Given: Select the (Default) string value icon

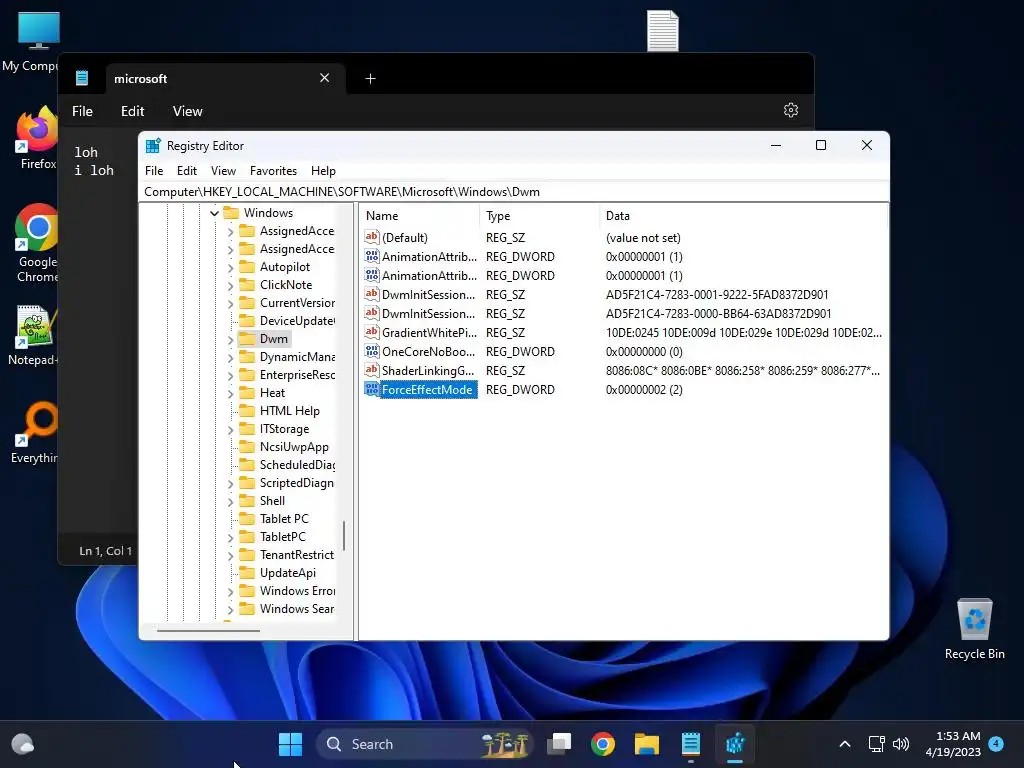Looking at the screenshot, I should click(372, 237).
